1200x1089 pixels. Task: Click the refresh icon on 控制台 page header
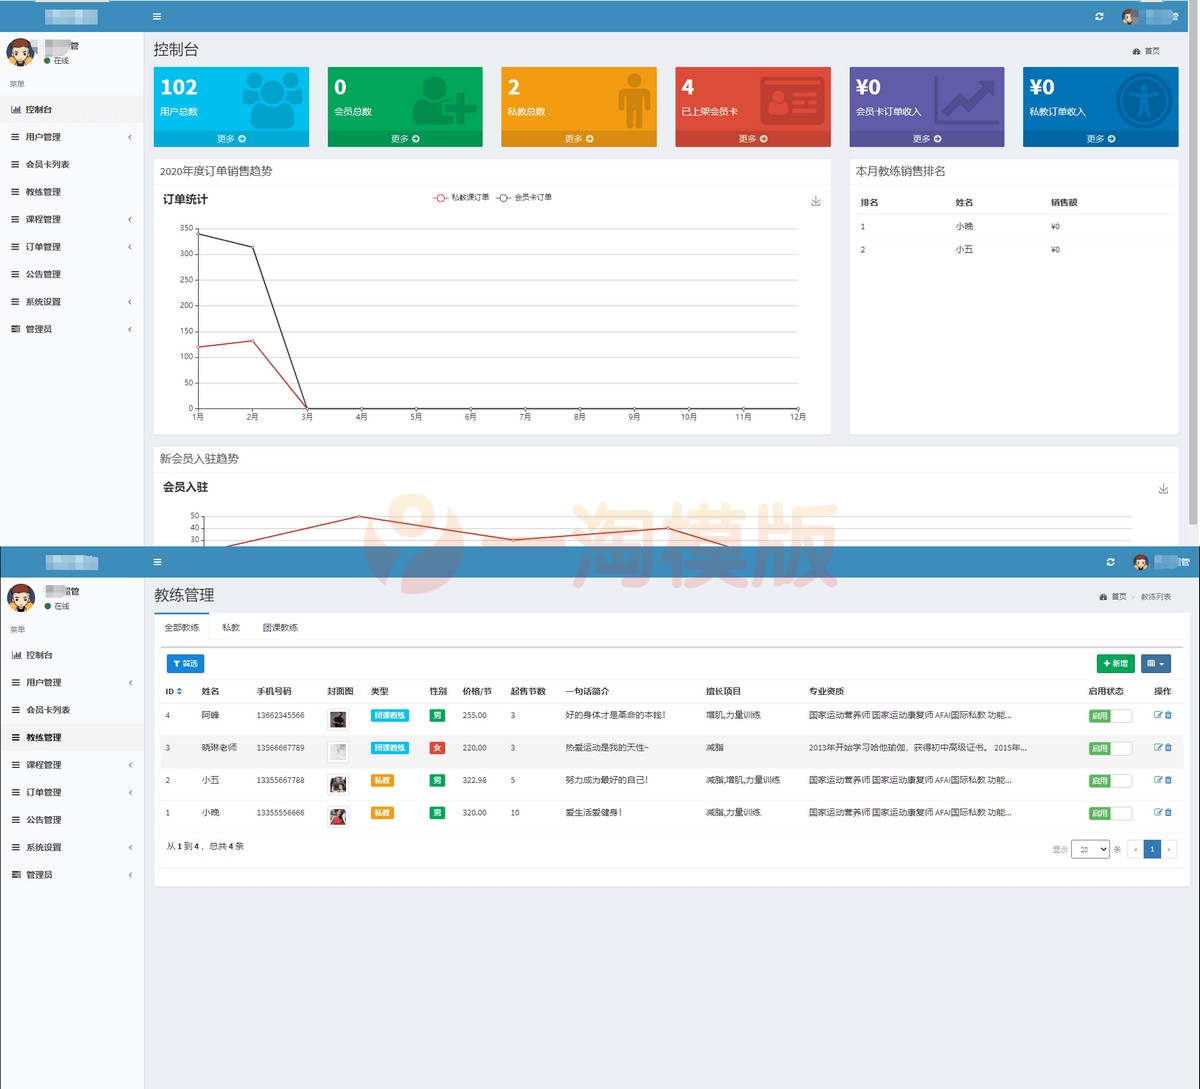point(1099,17)
